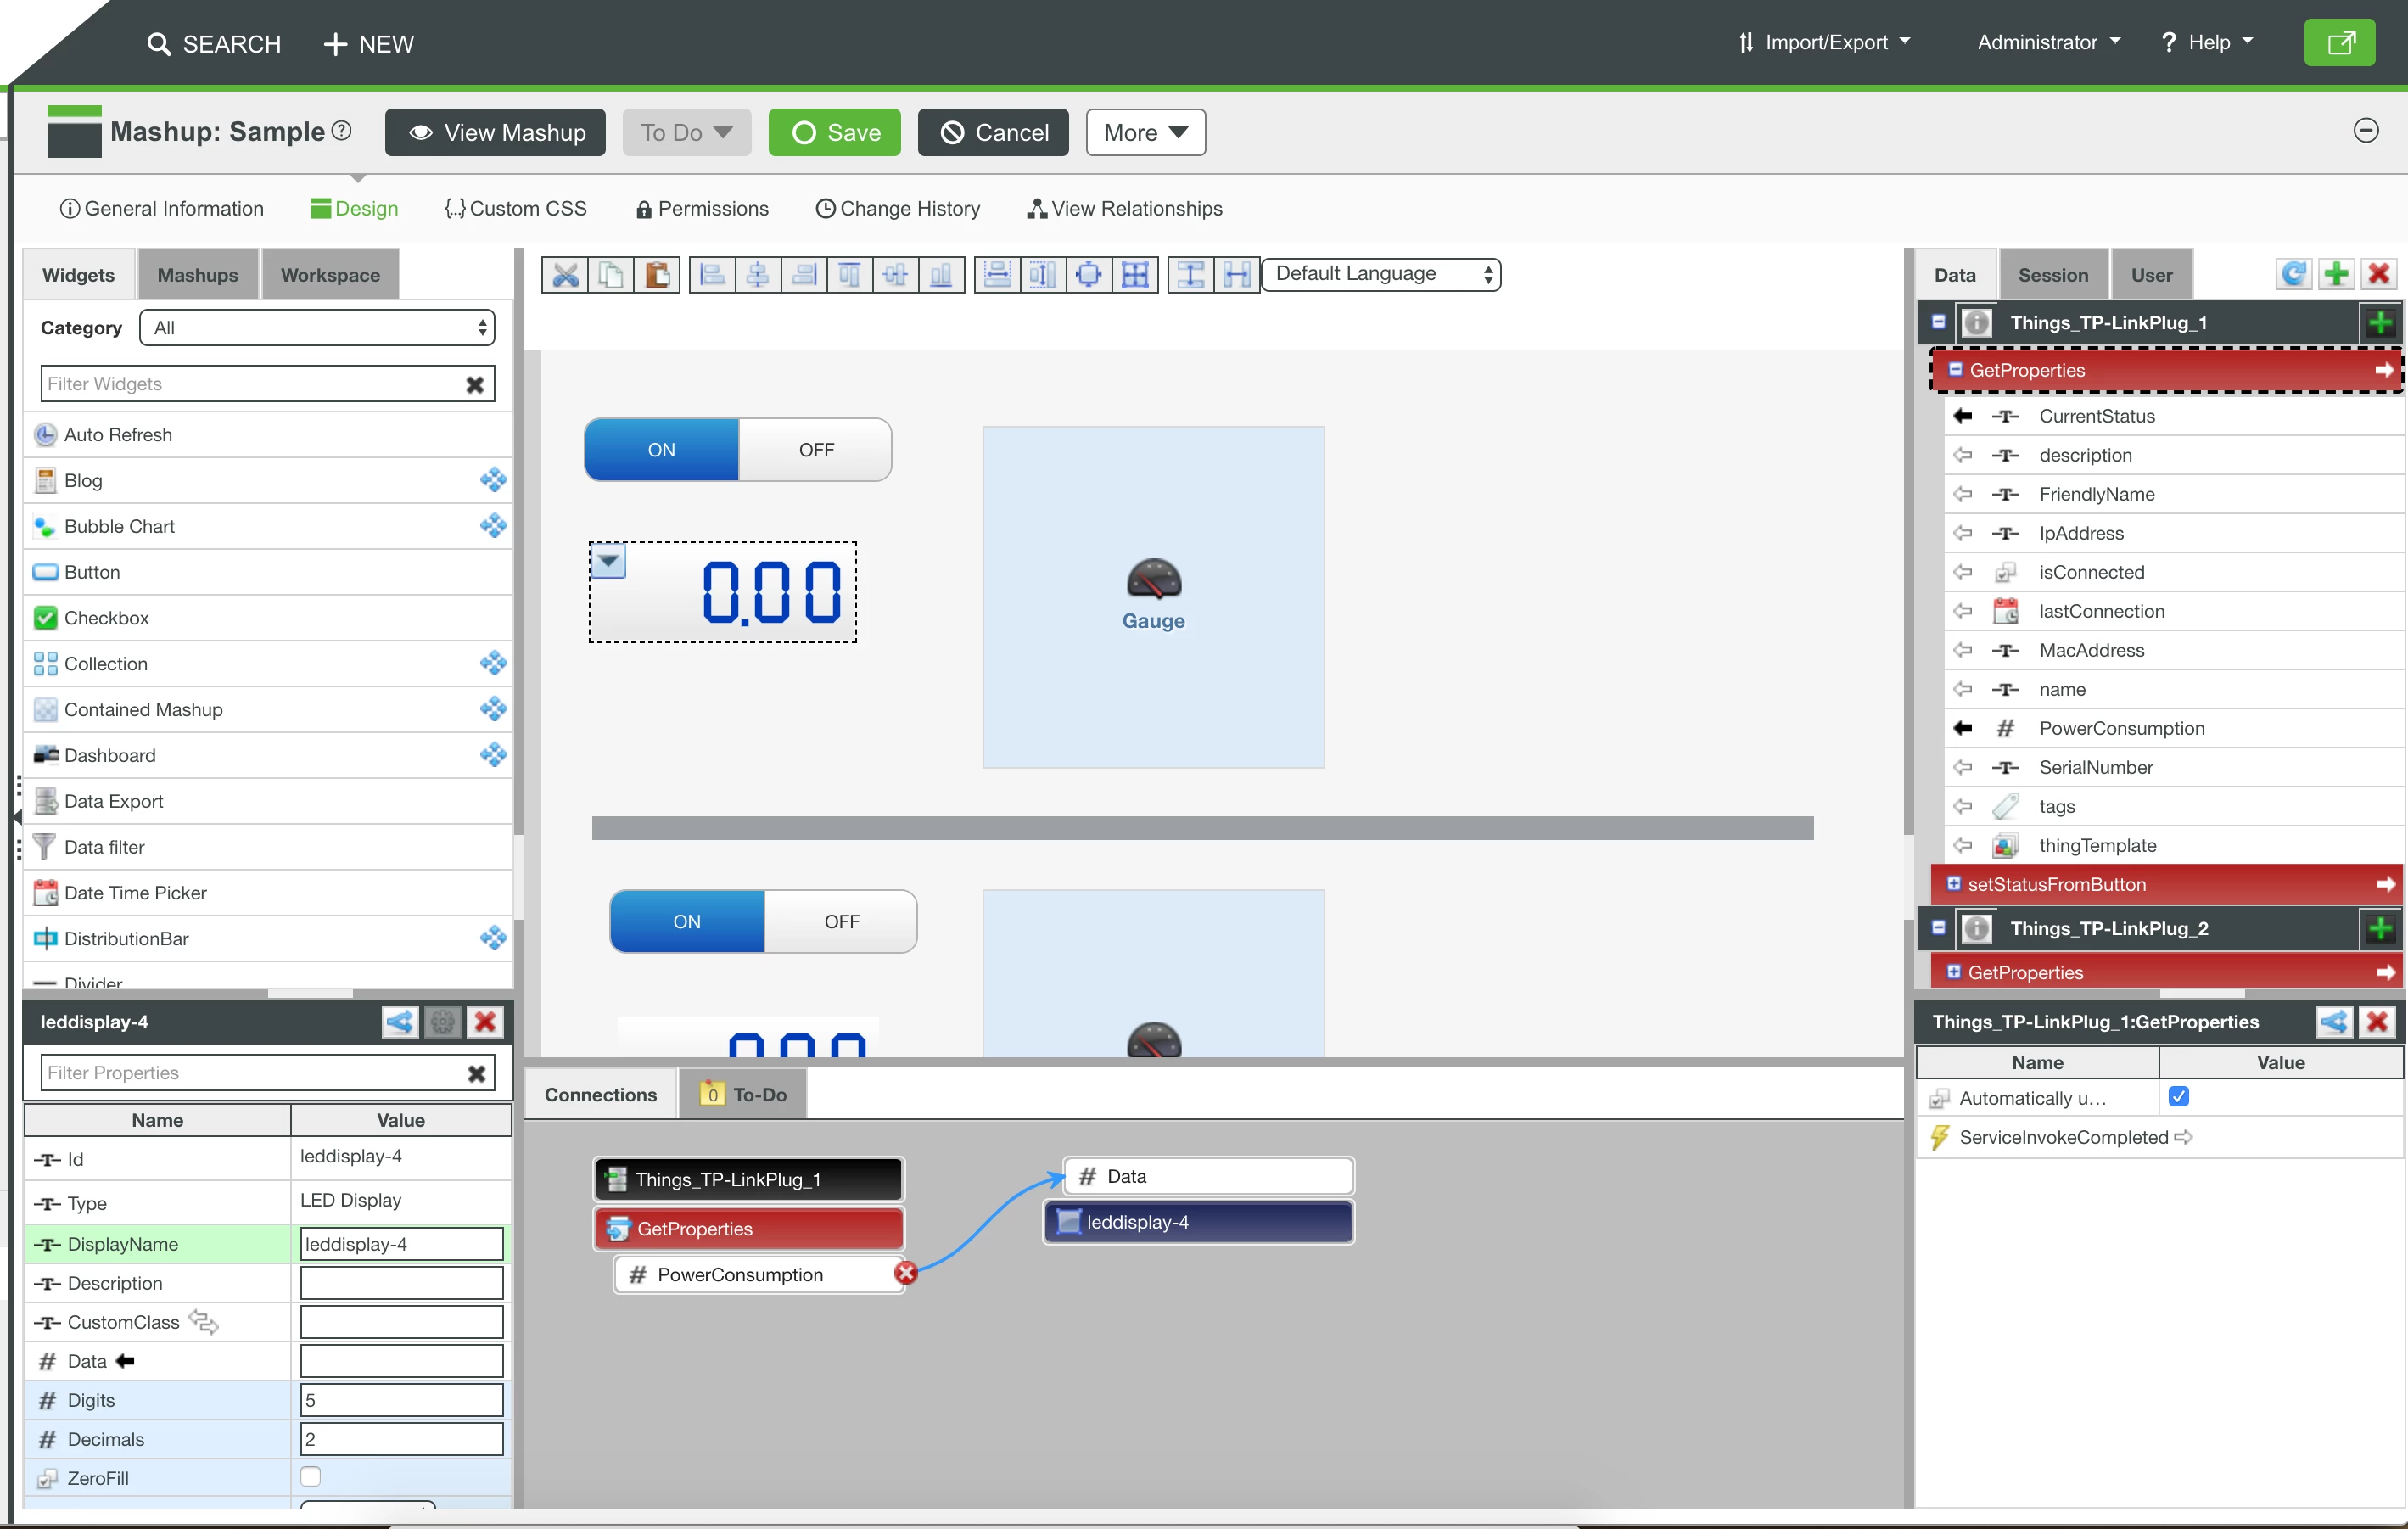Viewport: 2408px width, 1529px height.
Task: Click the SEARCH button
Action: tap(214, 44)
